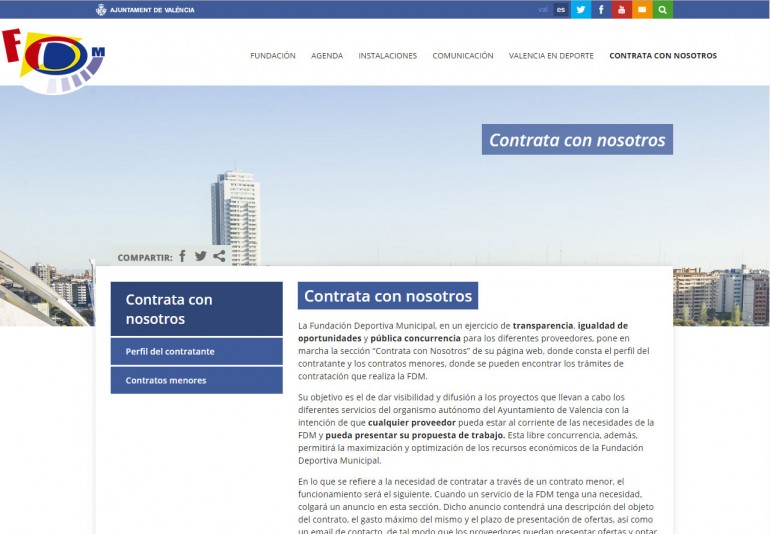The height and width of the screenshot is (534, 770).
Task: Click the green search magnifier icon
Action: 662,9
